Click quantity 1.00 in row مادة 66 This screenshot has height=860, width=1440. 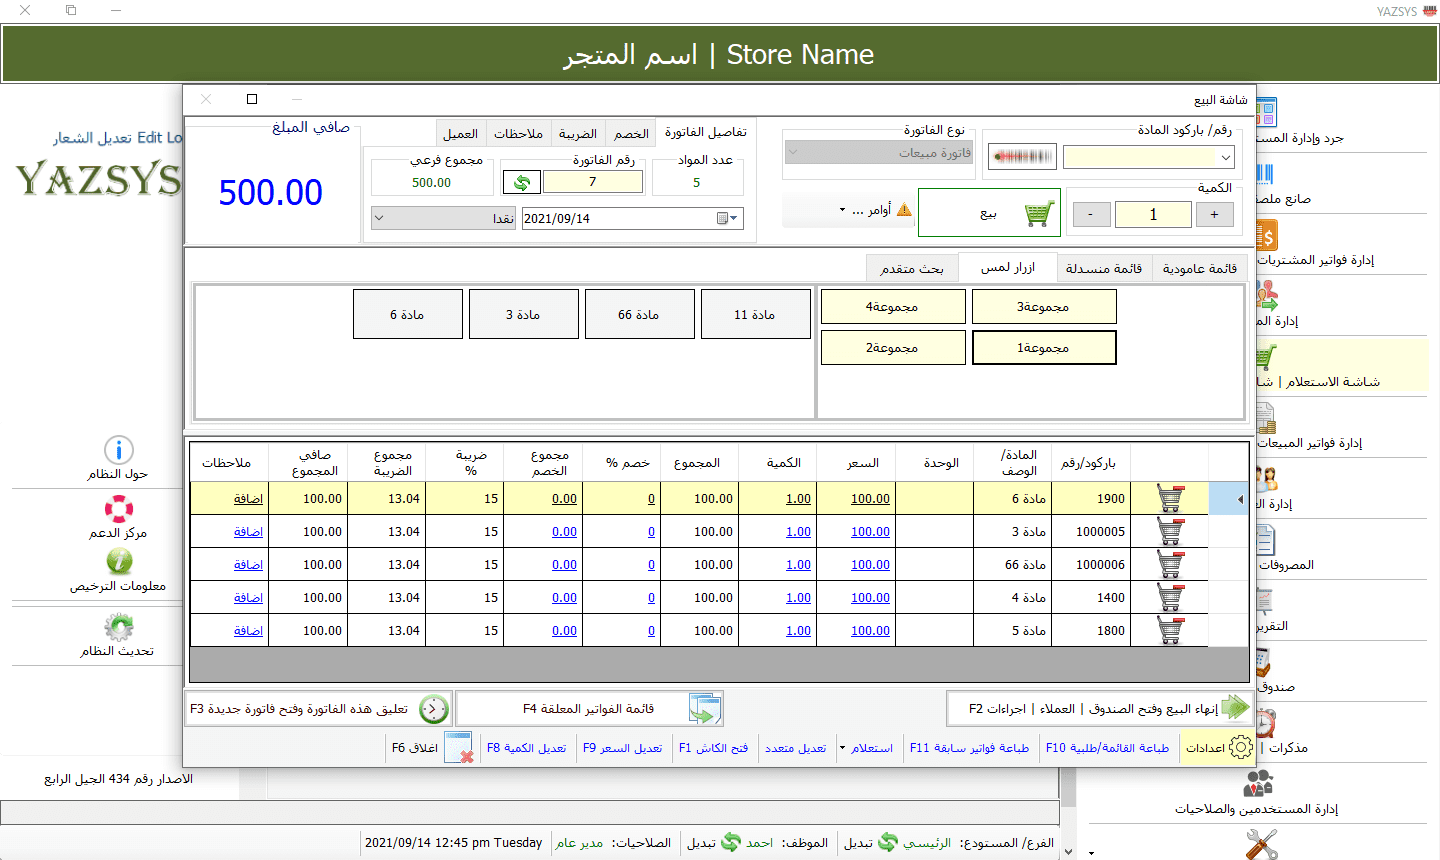[x=798, y=565]
